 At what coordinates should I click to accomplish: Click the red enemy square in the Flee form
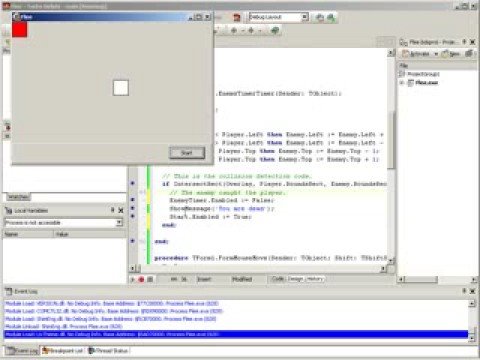click(19, 29)
